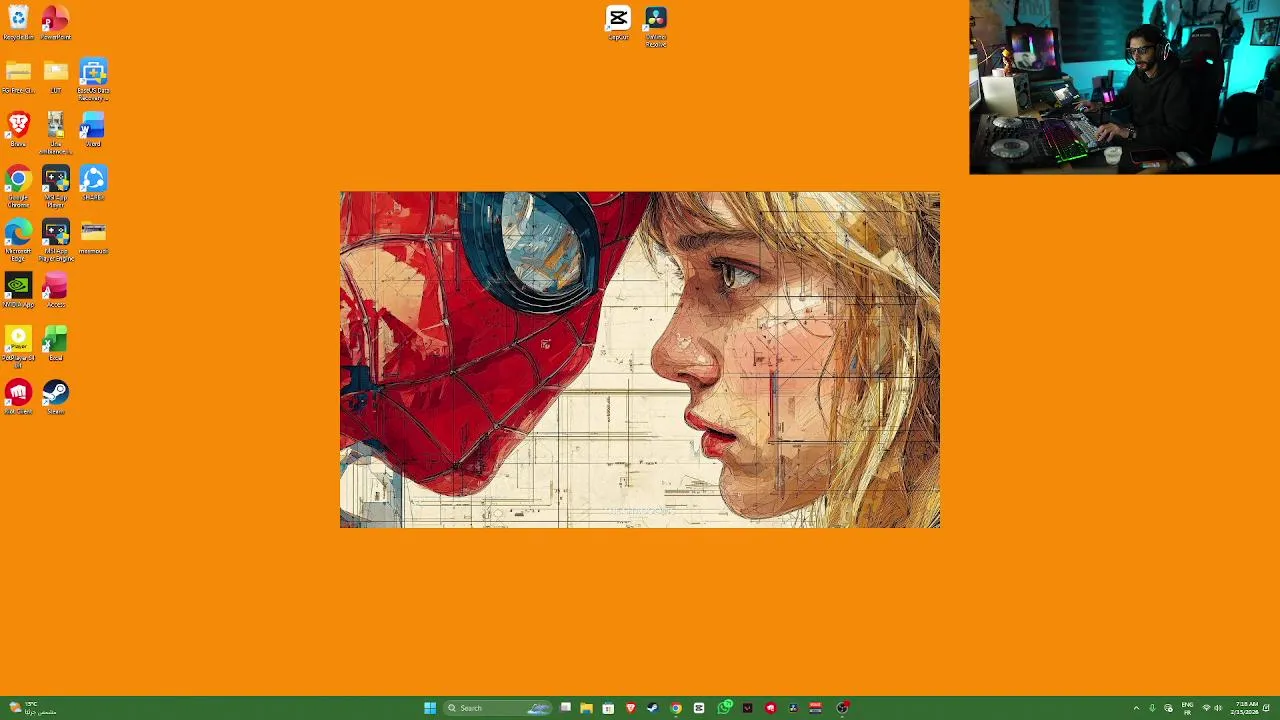This screenshot has height=720, width=1280.
Task: Switch to Chrome in the taskbar
Action: pos(676,708)
